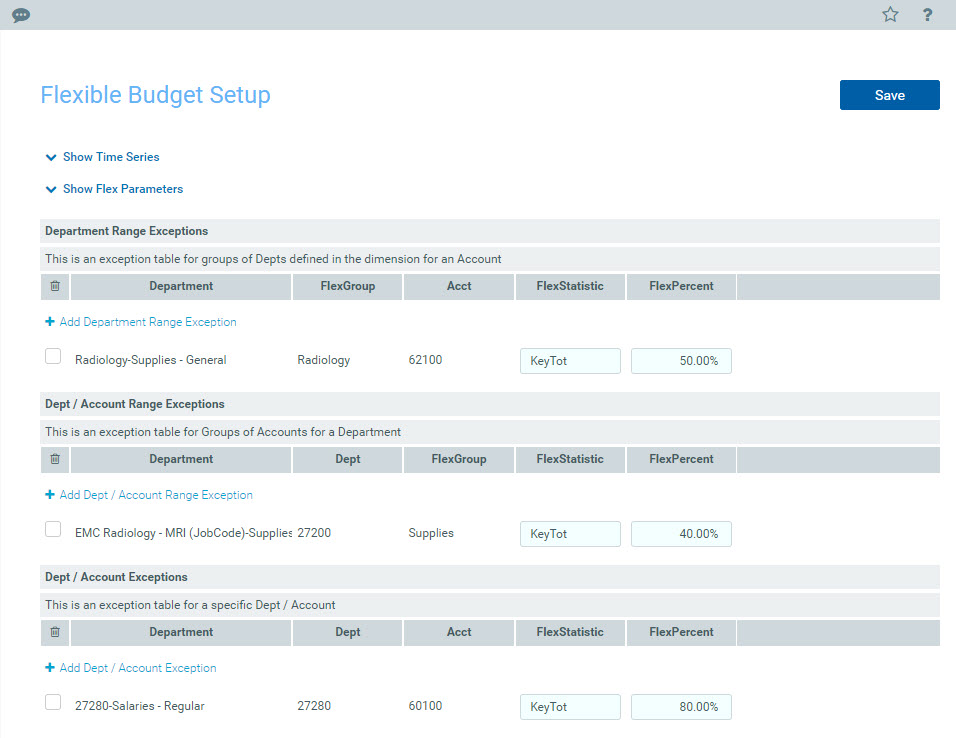The height and width of the screenshot is (738, 956).
Task: Click trash icon in Dept / Account Range Exceptions header
Action: click(x=55, y=459)
